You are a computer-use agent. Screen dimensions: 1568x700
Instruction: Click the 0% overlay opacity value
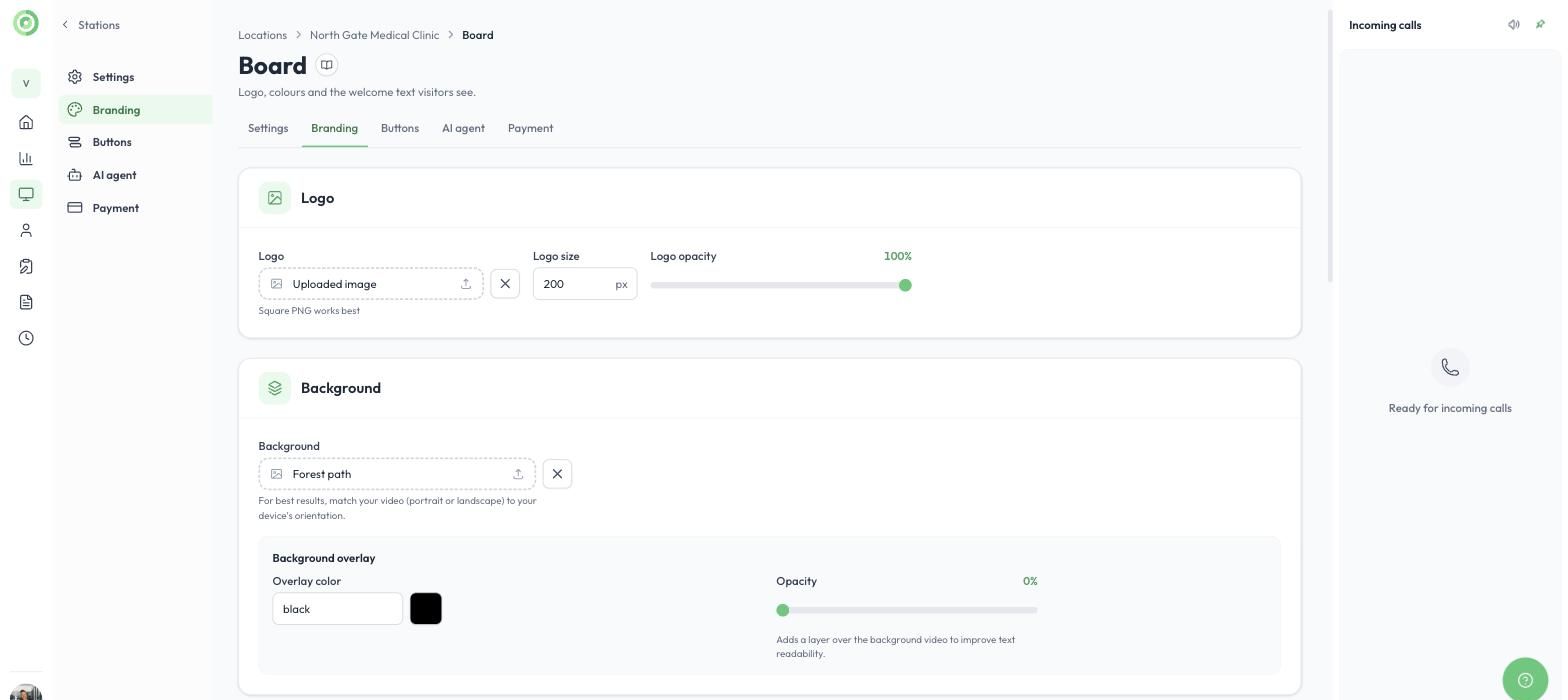pos(1030,581)
